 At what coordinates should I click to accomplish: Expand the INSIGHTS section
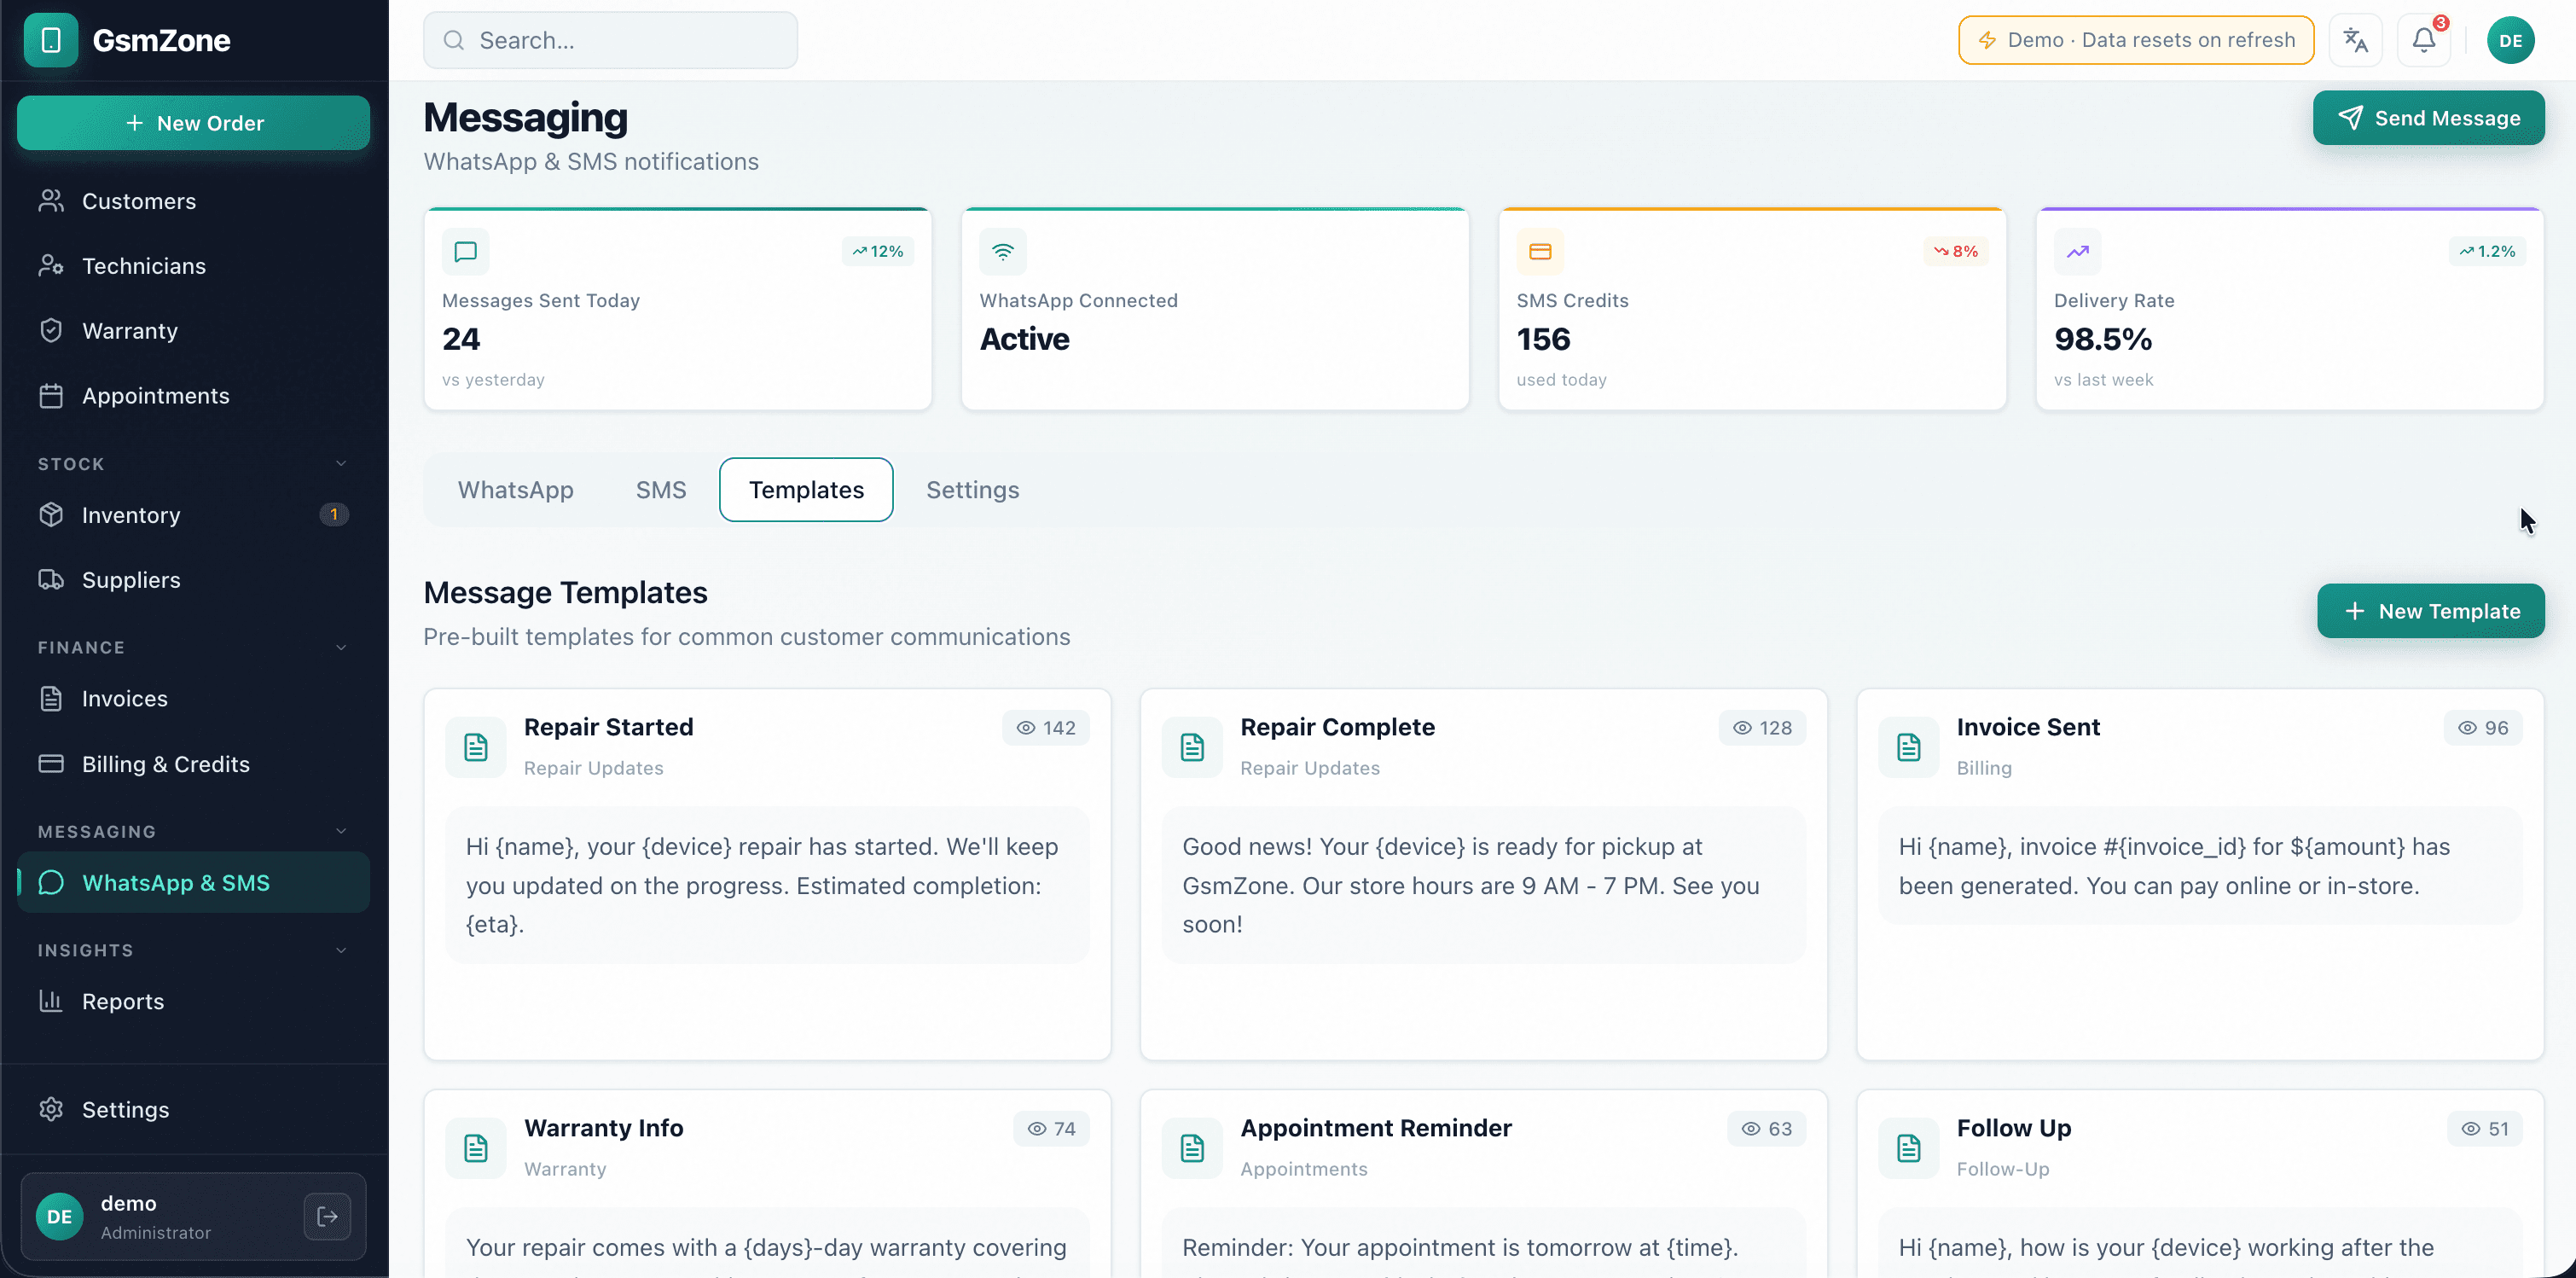tap(341, 950)
